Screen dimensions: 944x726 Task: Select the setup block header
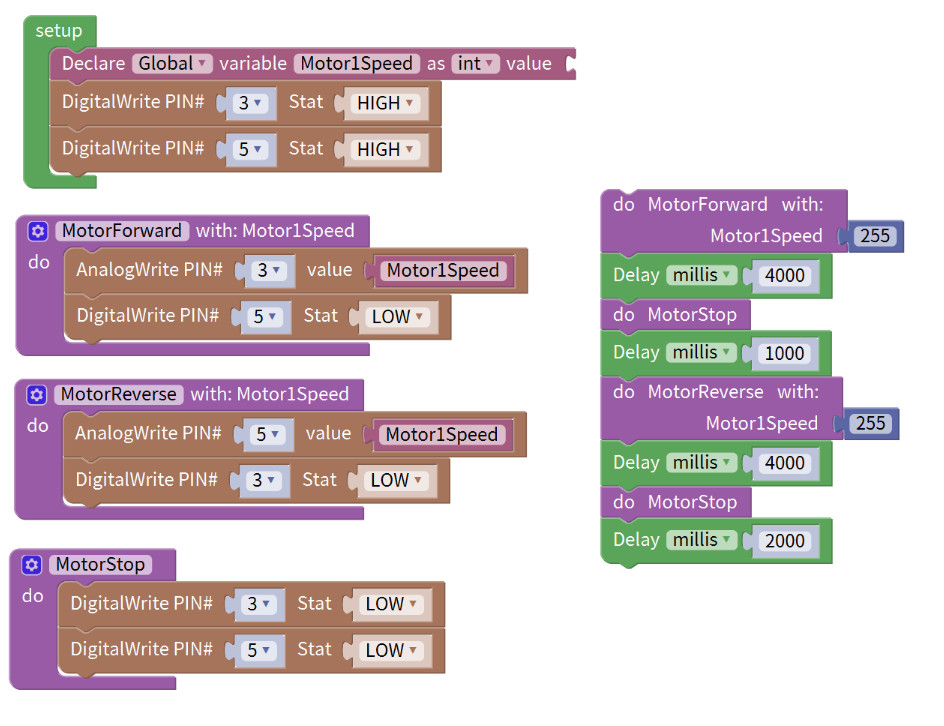click(59, 31)
